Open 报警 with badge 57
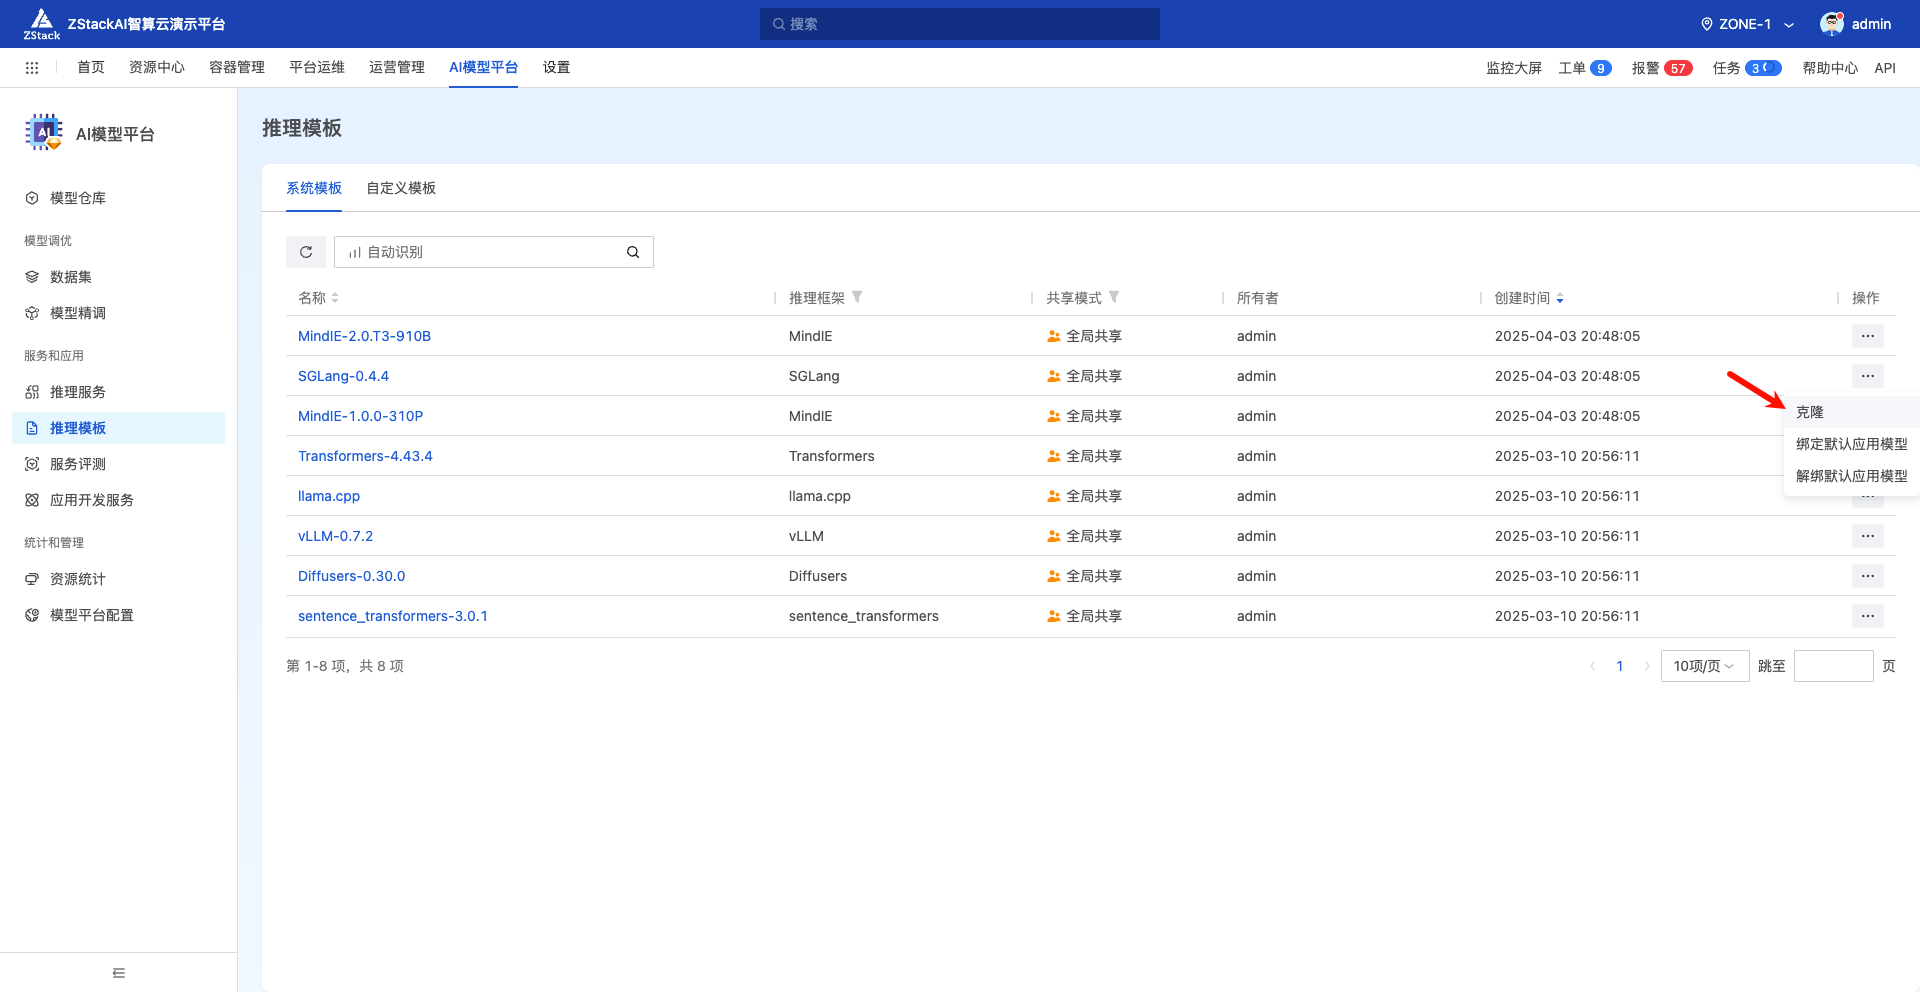This screenshot has width=1920, height=992. click(x=1662, y=68)
